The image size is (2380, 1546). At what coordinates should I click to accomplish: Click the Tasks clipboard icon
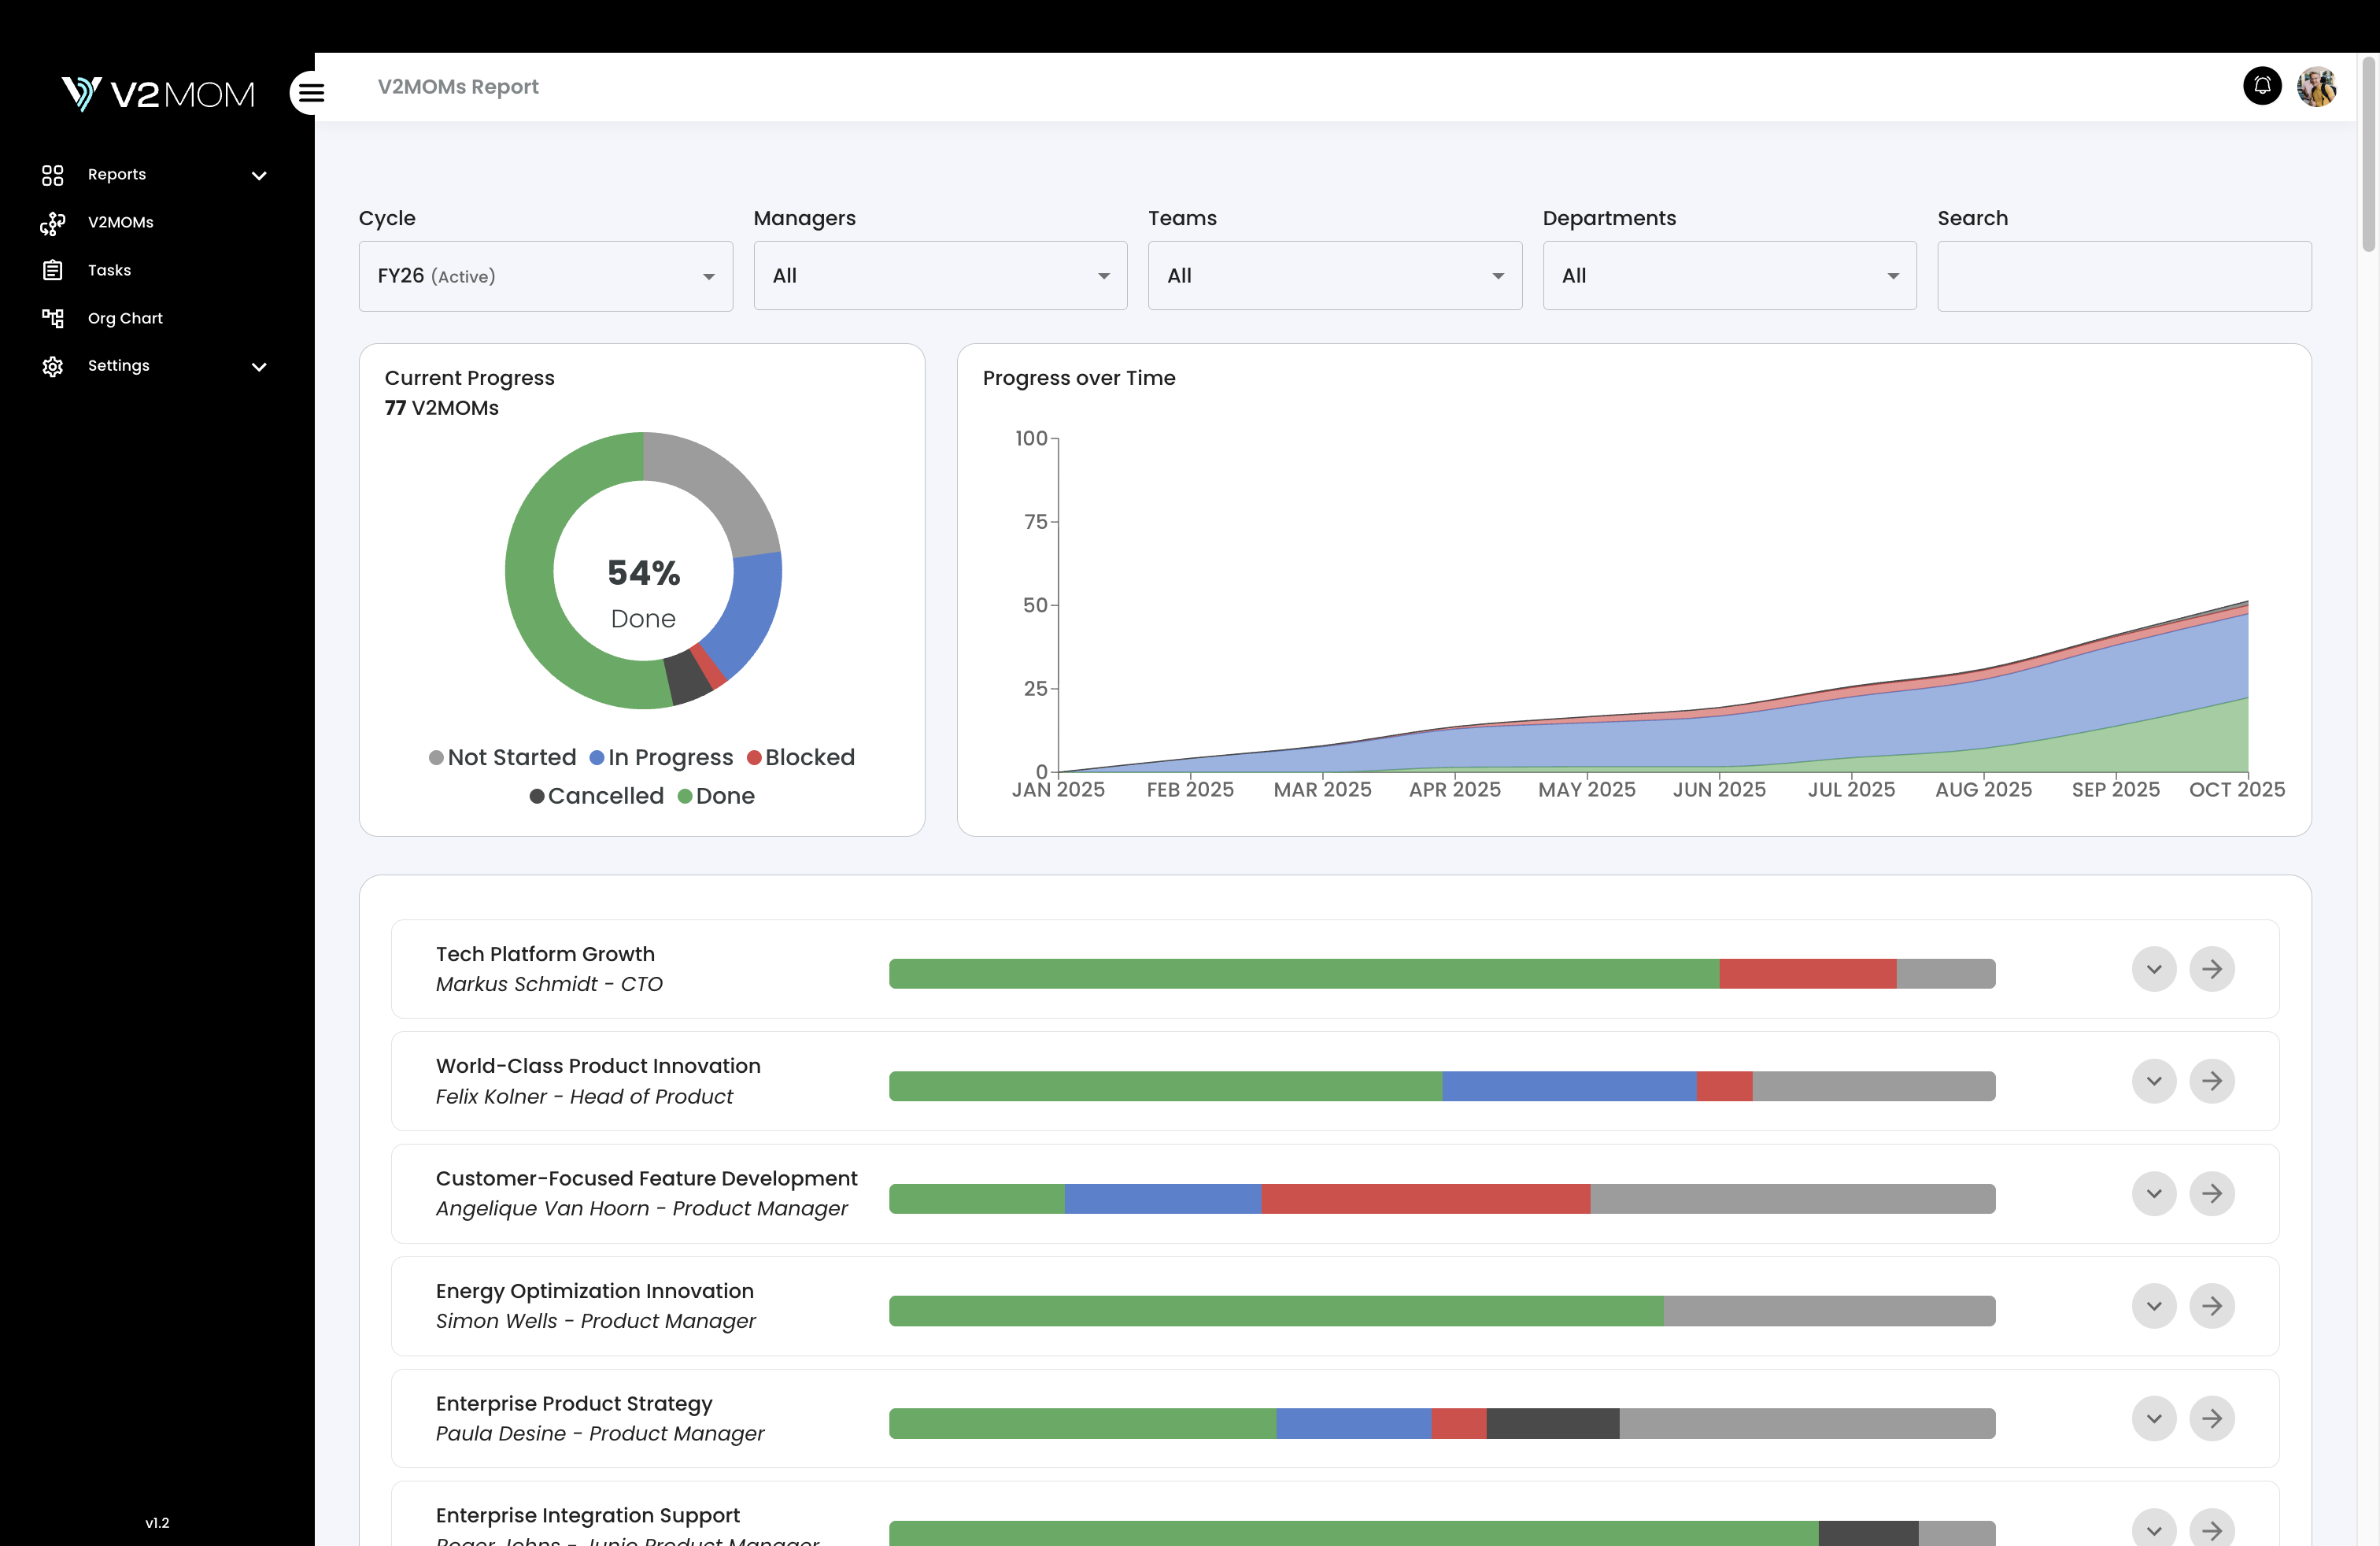pyautogui.click(x=53, y=270)
